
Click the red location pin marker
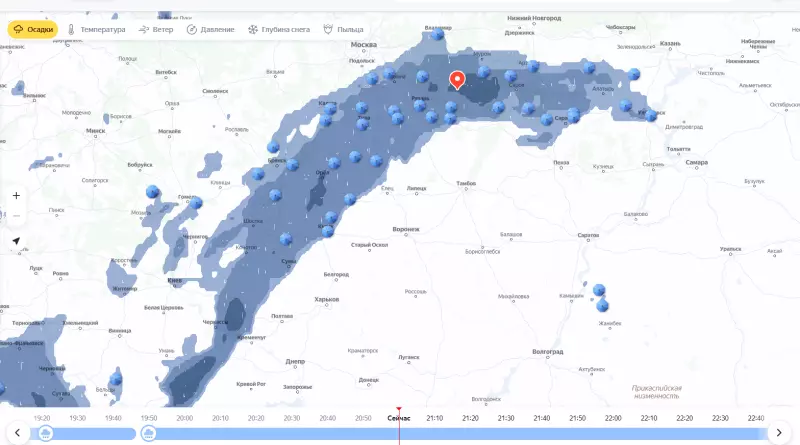tap(457, 81)
